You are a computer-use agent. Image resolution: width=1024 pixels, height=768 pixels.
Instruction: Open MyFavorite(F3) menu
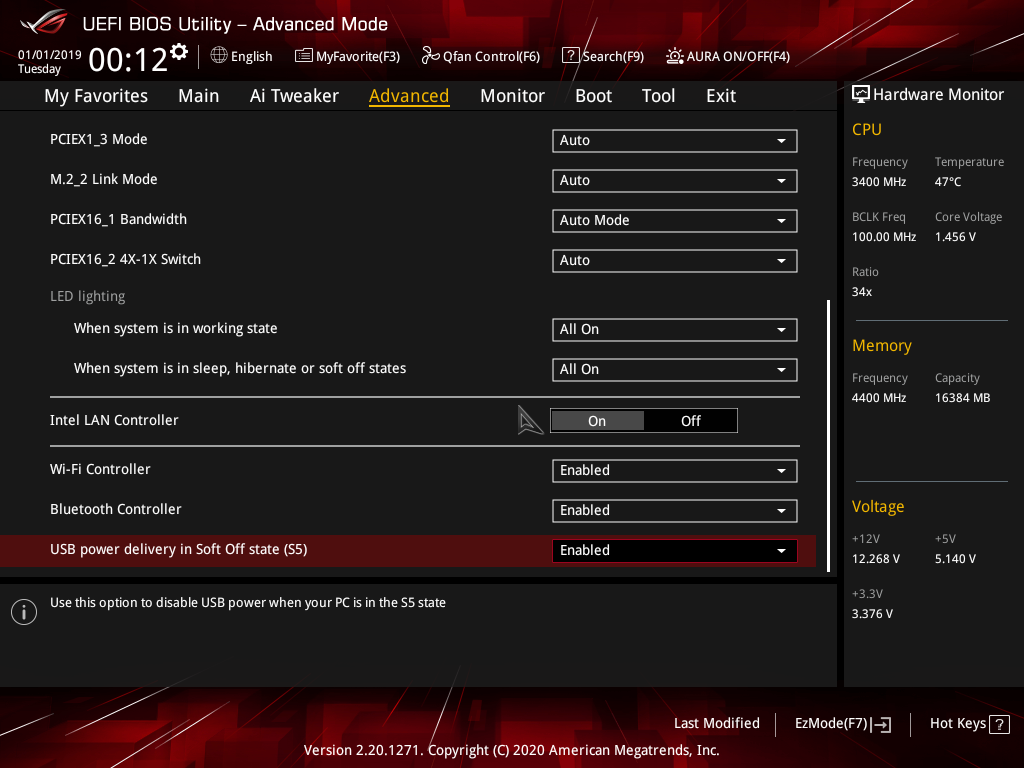click(x=347, y=56)
